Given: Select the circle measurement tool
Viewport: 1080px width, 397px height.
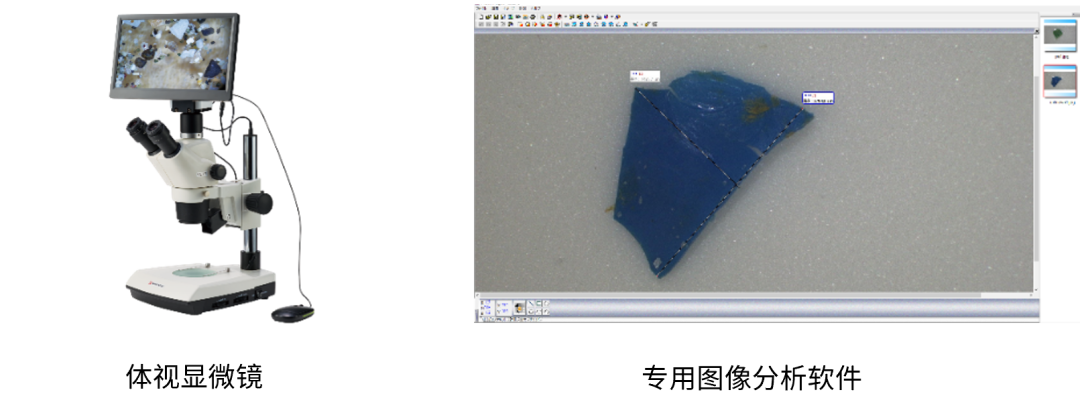Looking at the screenshot, I should click(531, 312).
